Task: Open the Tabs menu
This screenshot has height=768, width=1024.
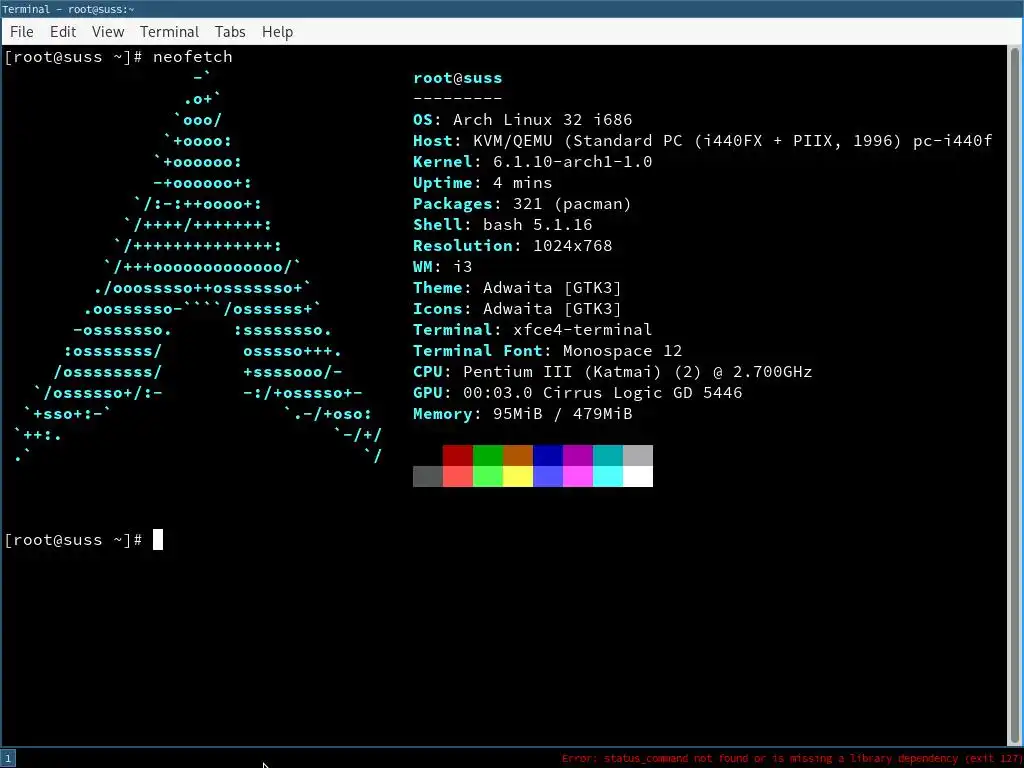Action: click(230, 32)
